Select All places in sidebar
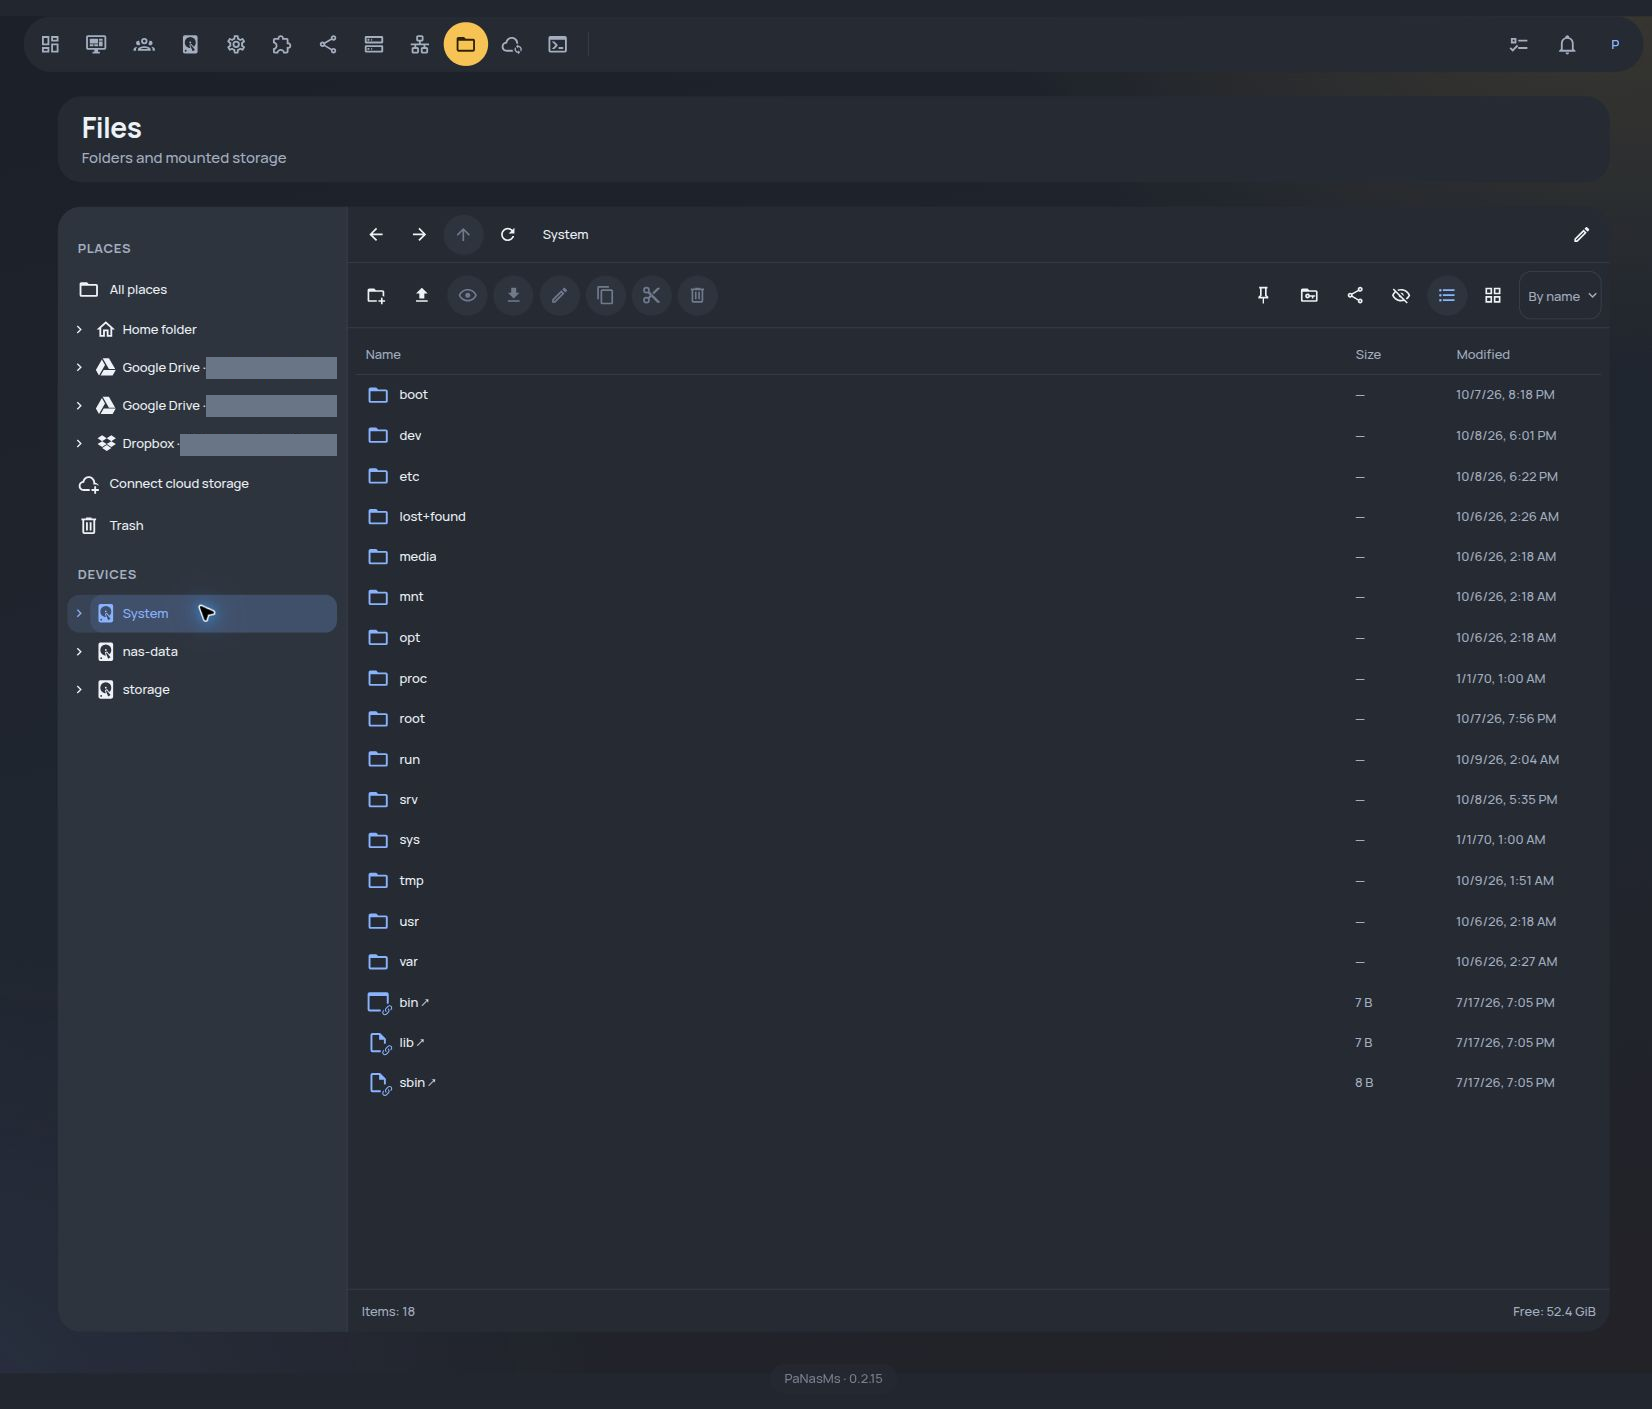The width and height of the screenshot is (1652, 1409). tap(202, 289)
